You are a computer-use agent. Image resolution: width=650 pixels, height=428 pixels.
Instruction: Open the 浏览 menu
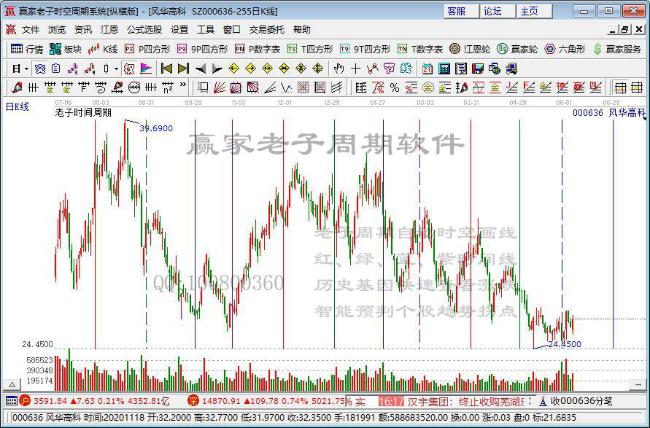[x=56, y=30]
